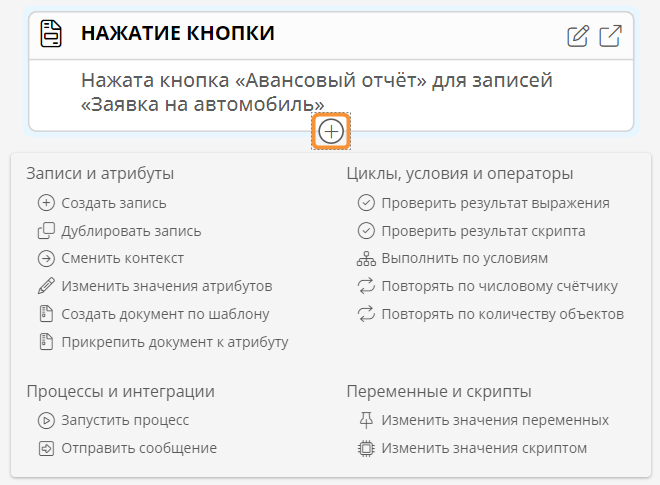This screenshot has width=660, height=485.
Task: Click the pin icon beside Изменить значения переменных
Action: coord(366,420)
